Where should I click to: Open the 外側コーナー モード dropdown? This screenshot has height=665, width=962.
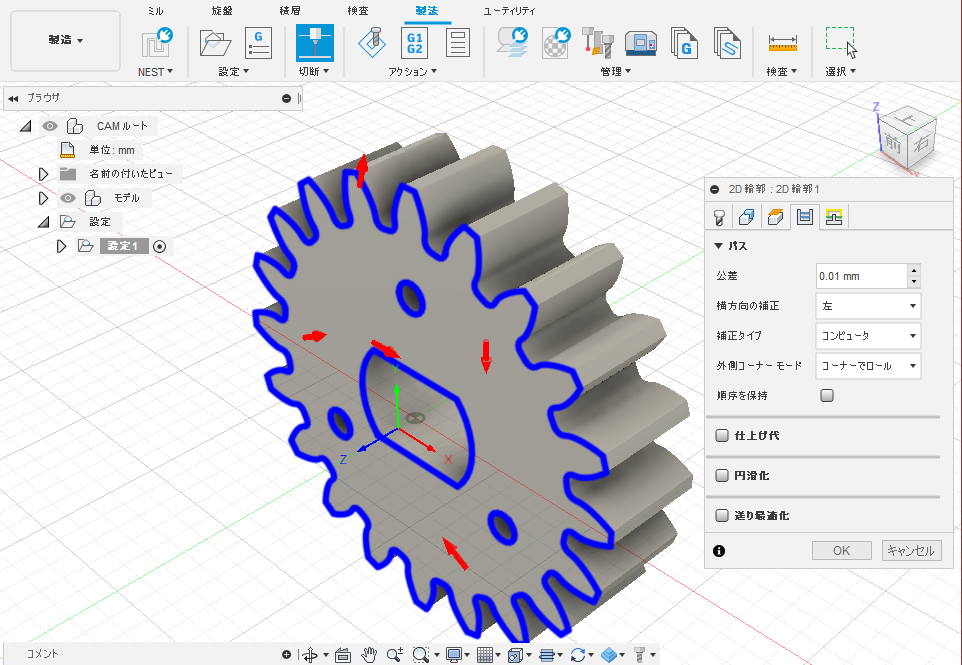(868, 366)
